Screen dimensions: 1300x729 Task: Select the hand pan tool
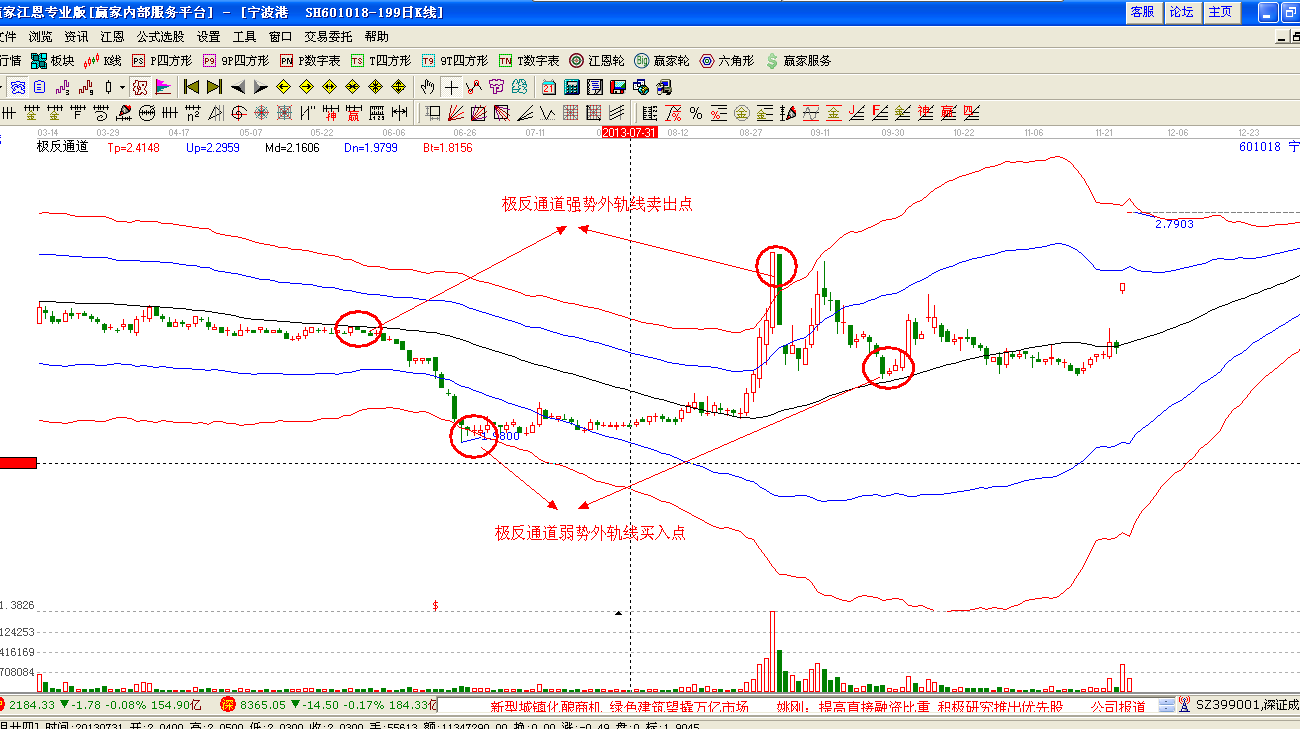pos(428,87)
